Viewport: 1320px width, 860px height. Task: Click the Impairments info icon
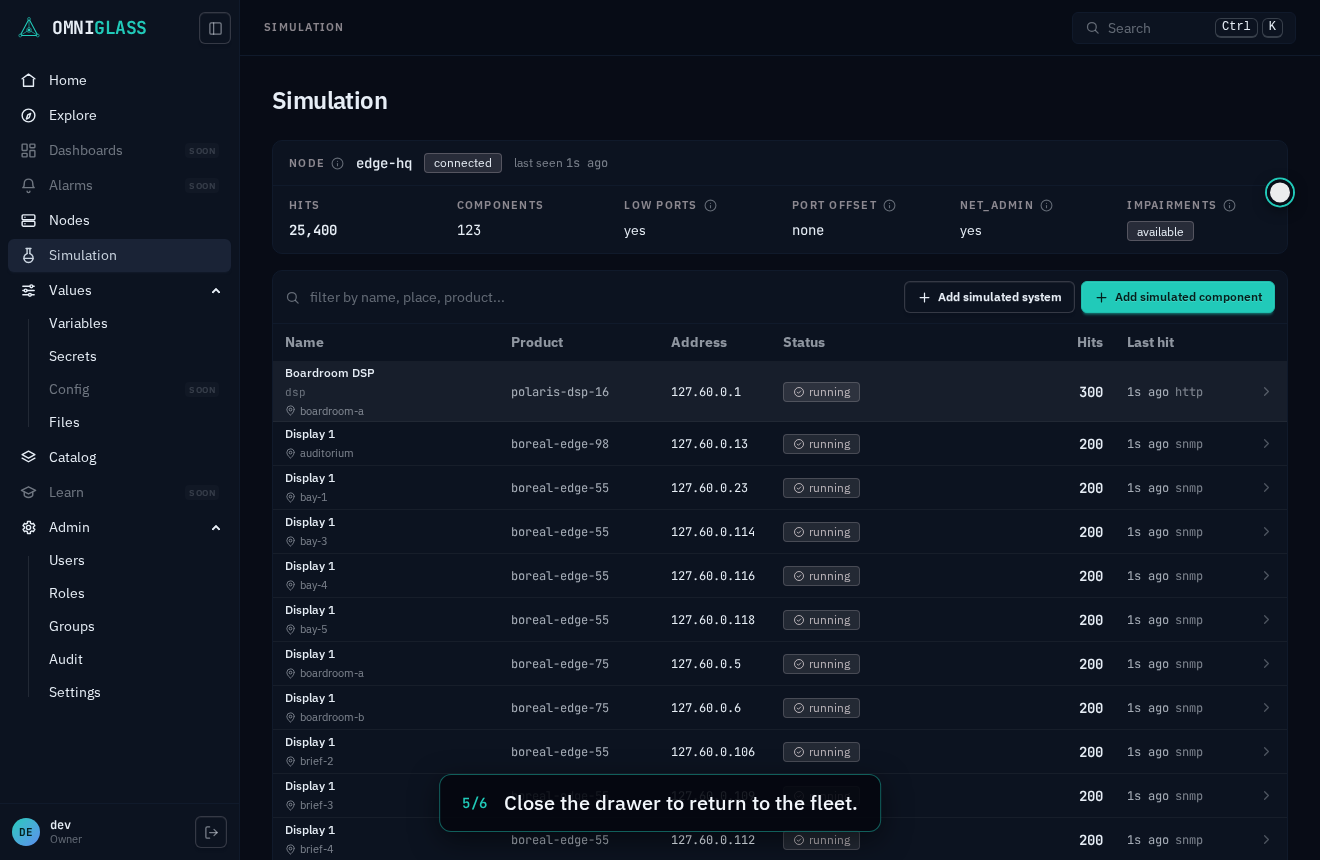click(1230, 205)
